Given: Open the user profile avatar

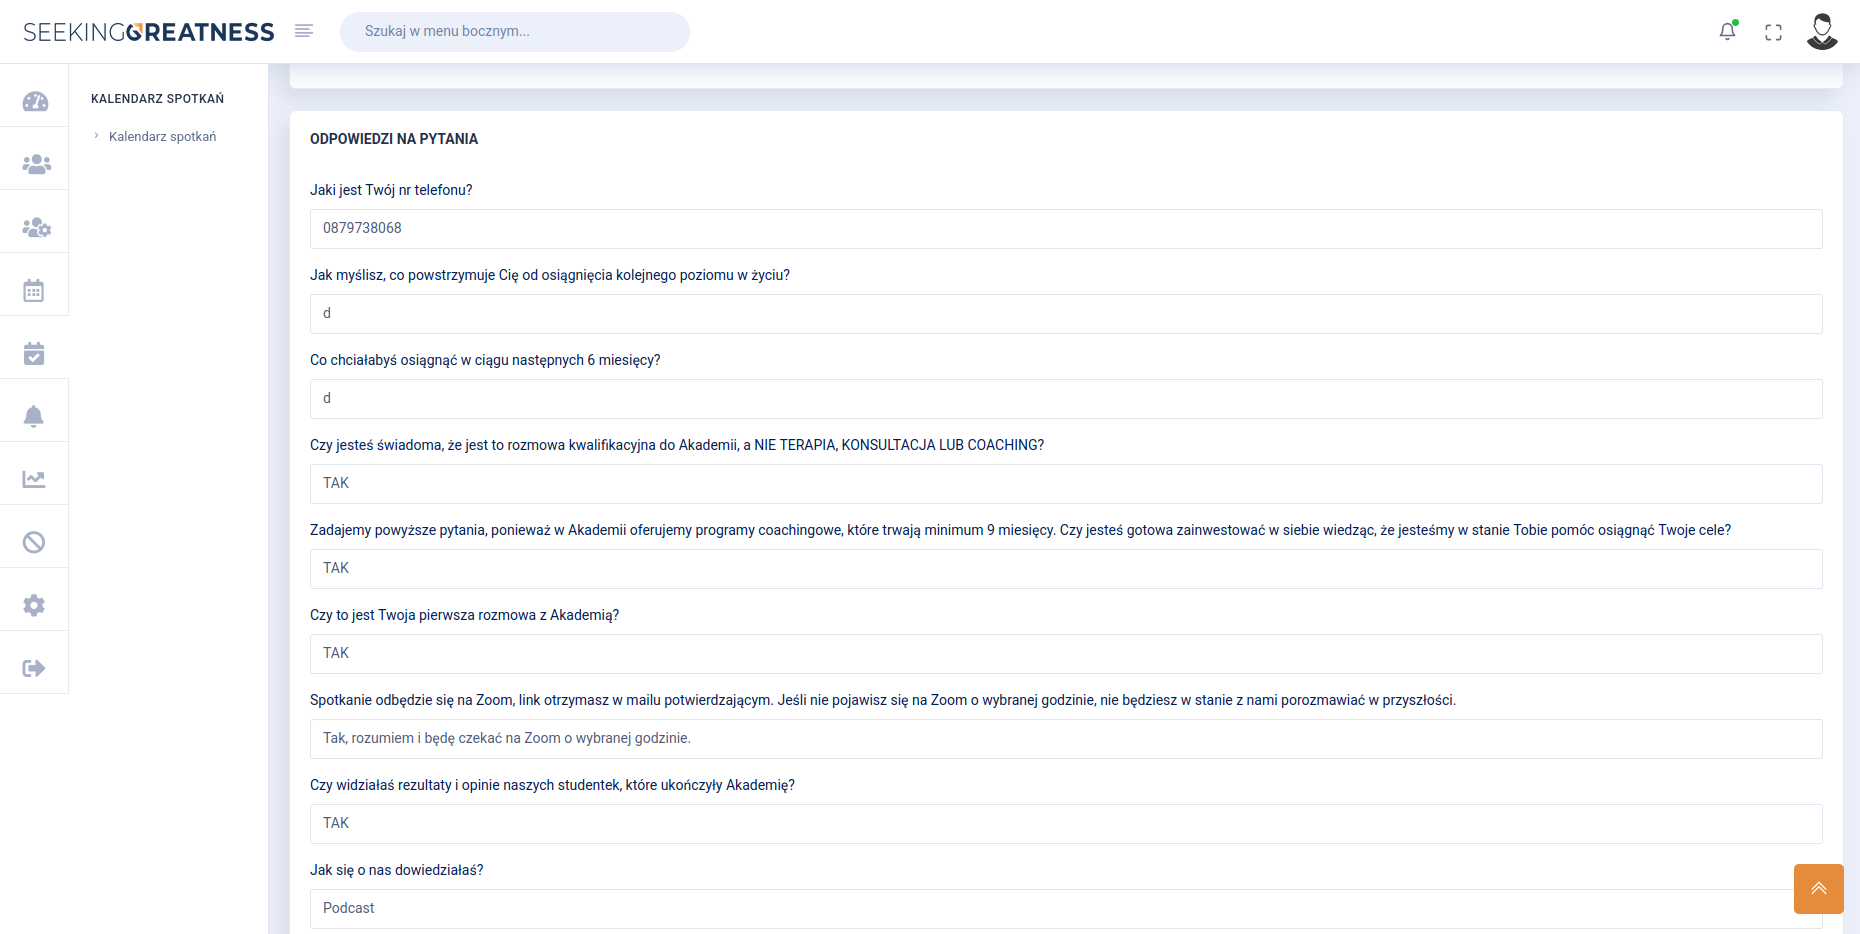Looking at the screenshot, I should pos(1822,31).
